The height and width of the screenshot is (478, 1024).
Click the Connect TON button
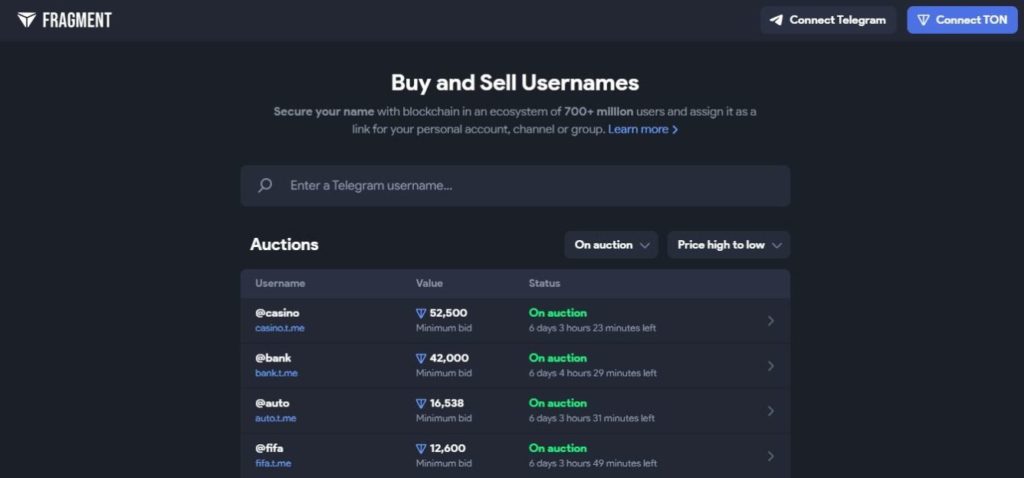963,20
